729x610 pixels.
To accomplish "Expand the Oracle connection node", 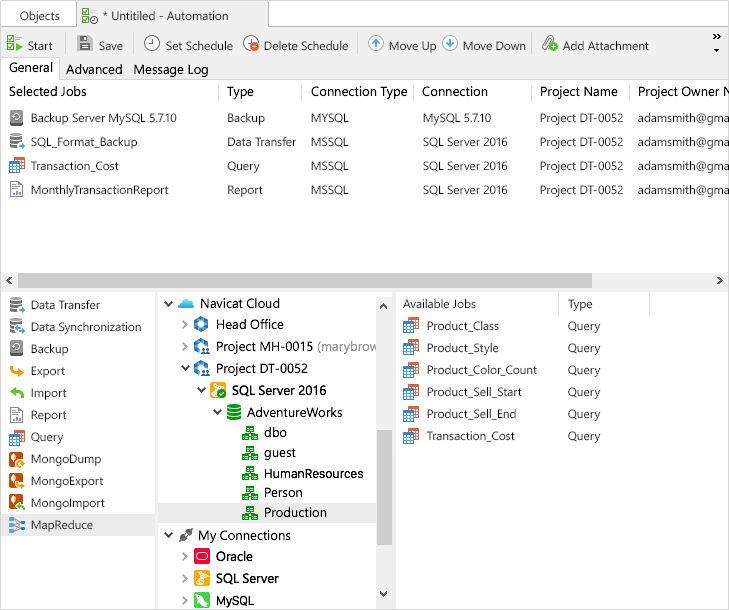I will (184, 557).
